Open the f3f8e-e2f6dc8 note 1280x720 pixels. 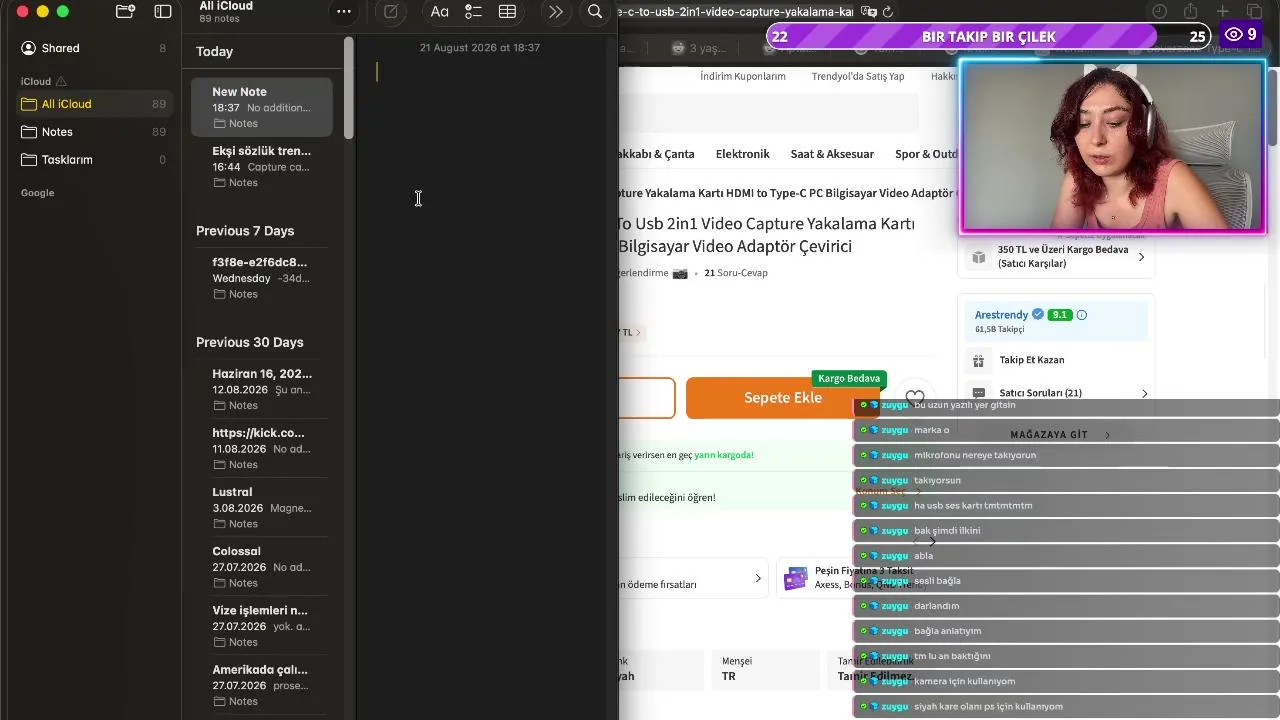[262, 278]
